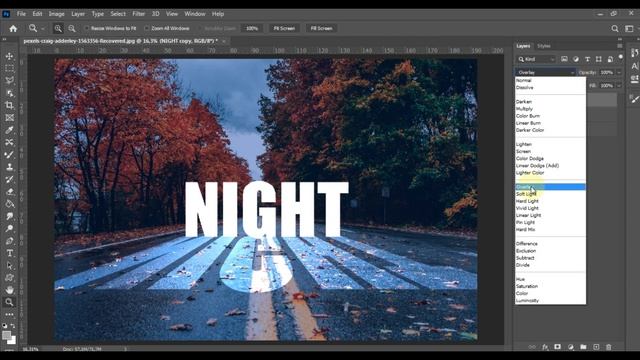Click the Delete layer trash icon
The height and width of the screenshot is (360, 640).
(x=609, y=347)
